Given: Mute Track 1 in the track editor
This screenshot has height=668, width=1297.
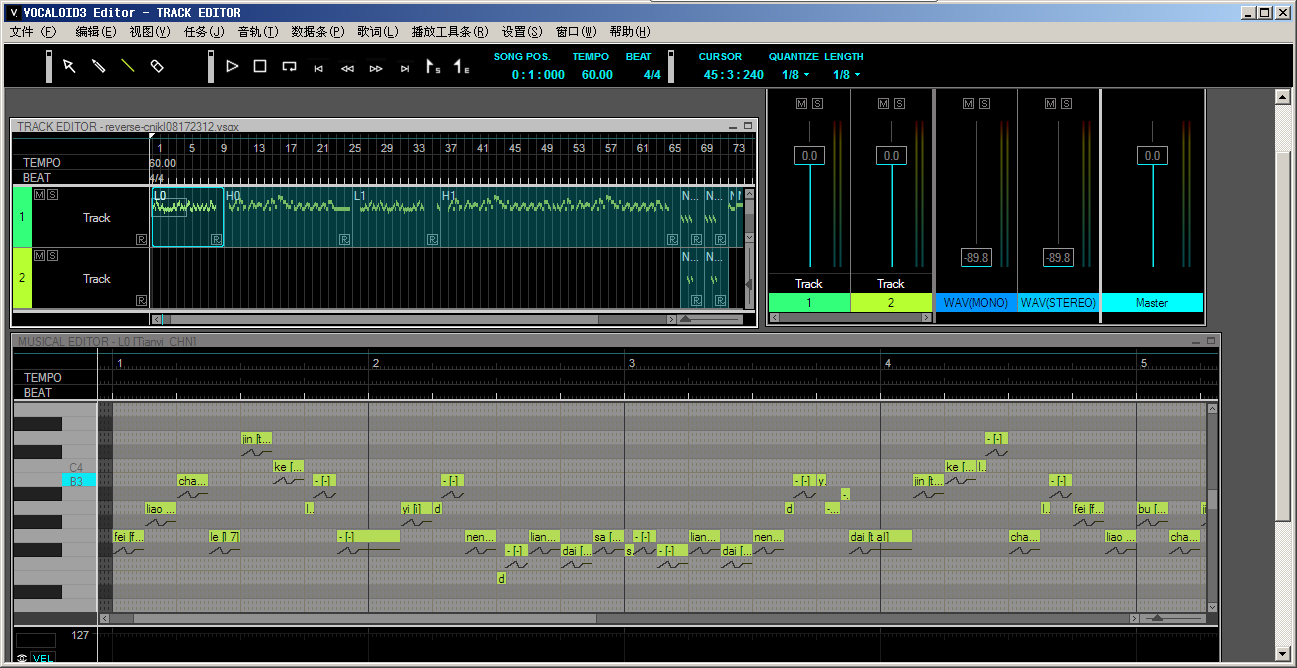Looking at the screenshot, I should [x=39, y=194].
